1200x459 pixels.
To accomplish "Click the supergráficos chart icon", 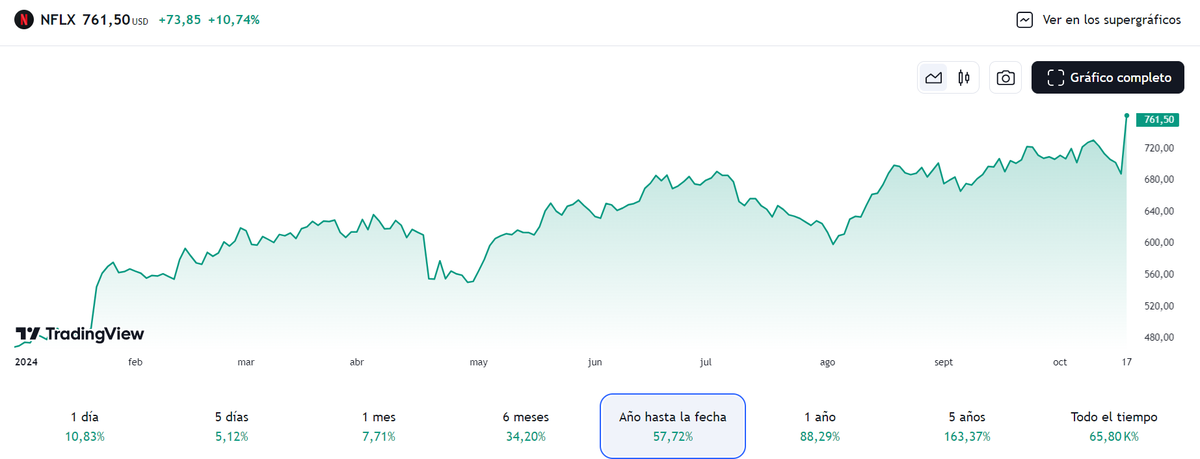I will [1024, 20].
